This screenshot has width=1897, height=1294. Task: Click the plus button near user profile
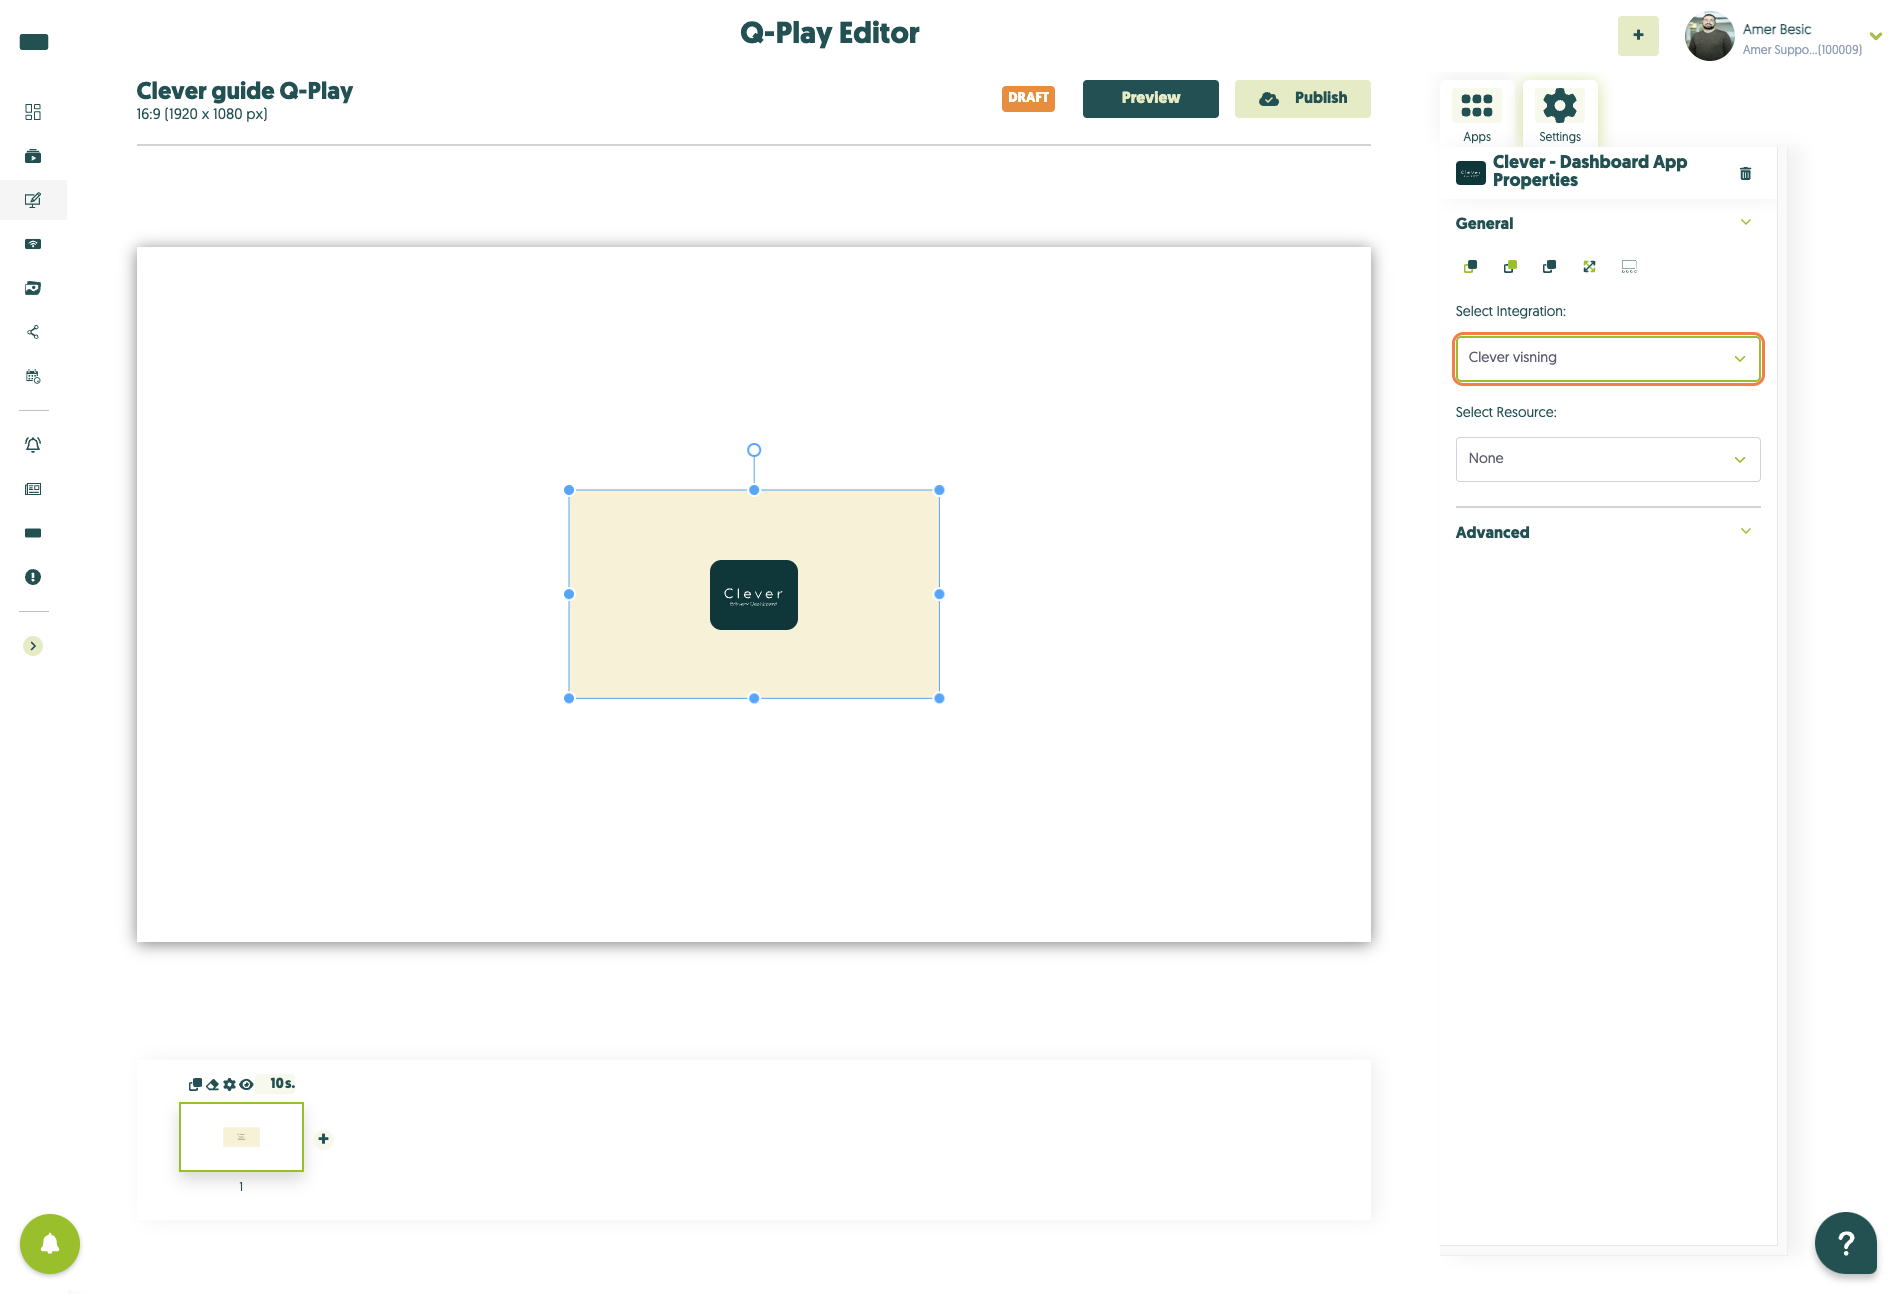tap(1638, 35)
